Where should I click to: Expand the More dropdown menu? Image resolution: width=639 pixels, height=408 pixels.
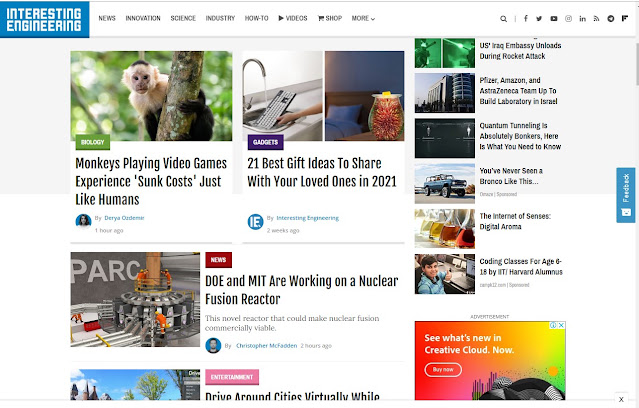tap(363, 18)
